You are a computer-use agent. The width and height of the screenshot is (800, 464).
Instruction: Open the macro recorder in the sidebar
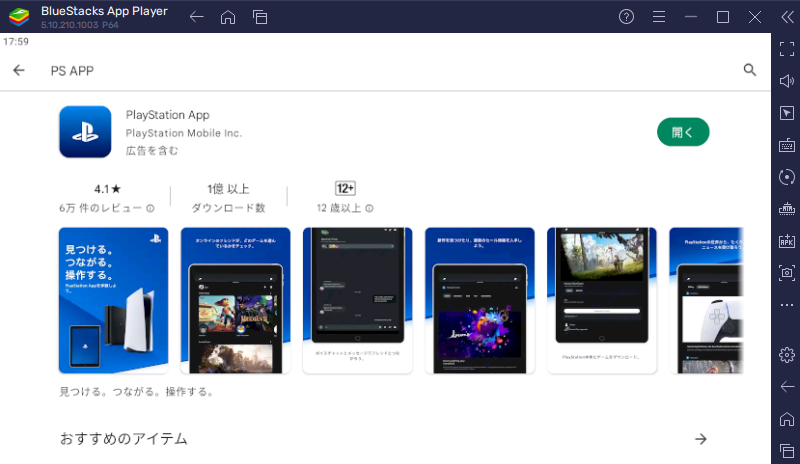787,209
